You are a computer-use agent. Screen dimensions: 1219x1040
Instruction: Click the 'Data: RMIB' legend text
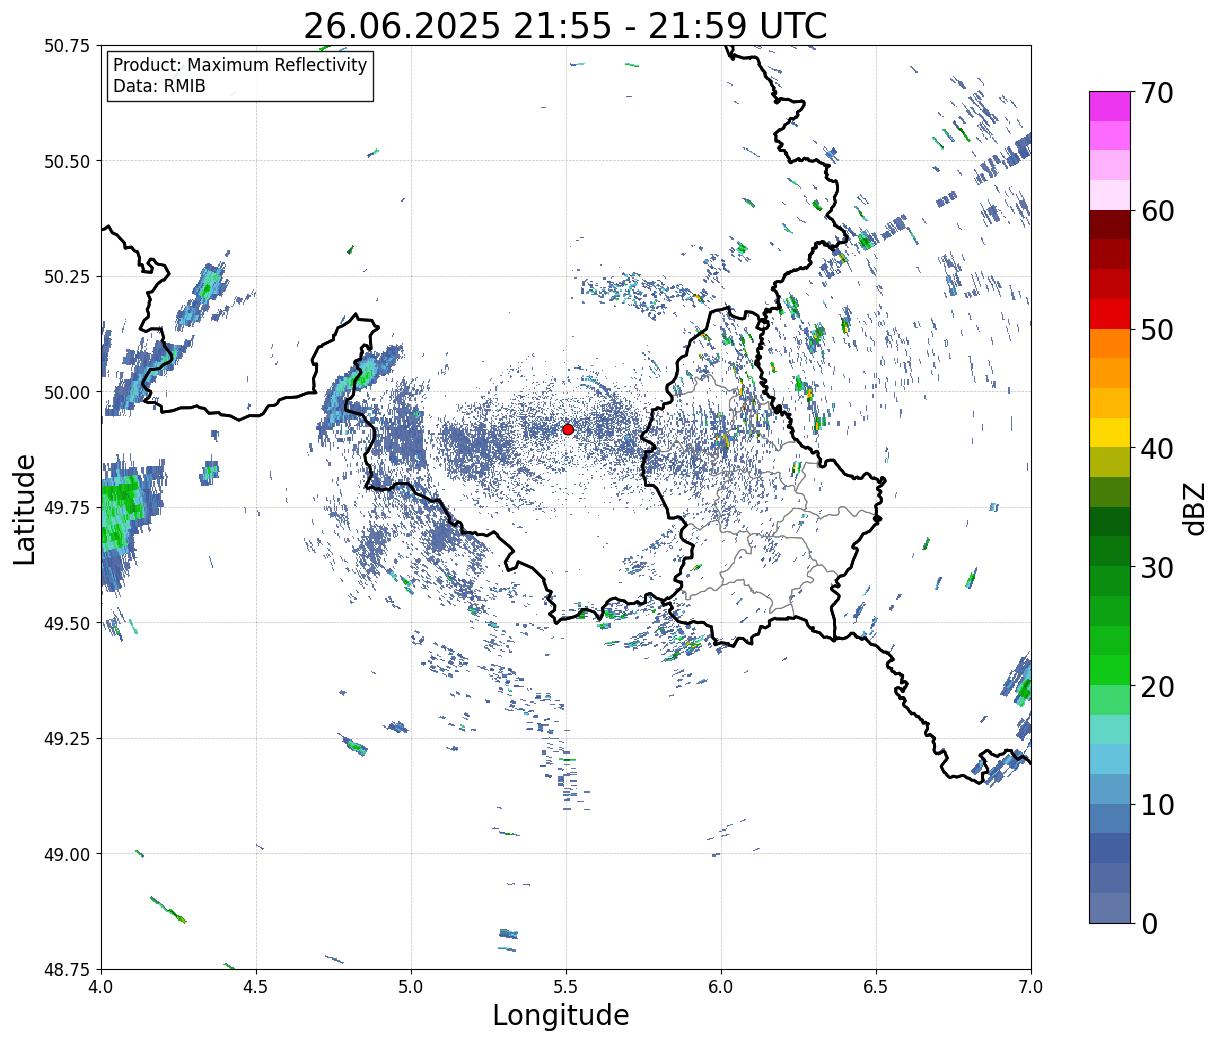point(159,86)
